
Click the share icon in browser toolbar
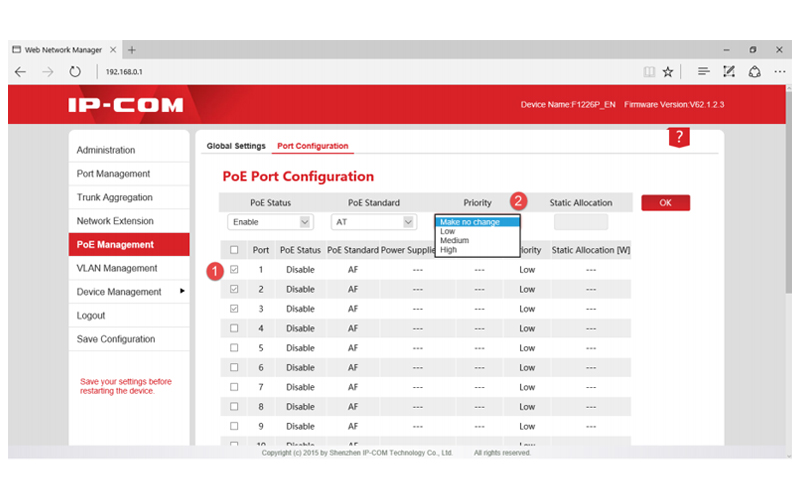pyautogui.click(x=755, y=71)
